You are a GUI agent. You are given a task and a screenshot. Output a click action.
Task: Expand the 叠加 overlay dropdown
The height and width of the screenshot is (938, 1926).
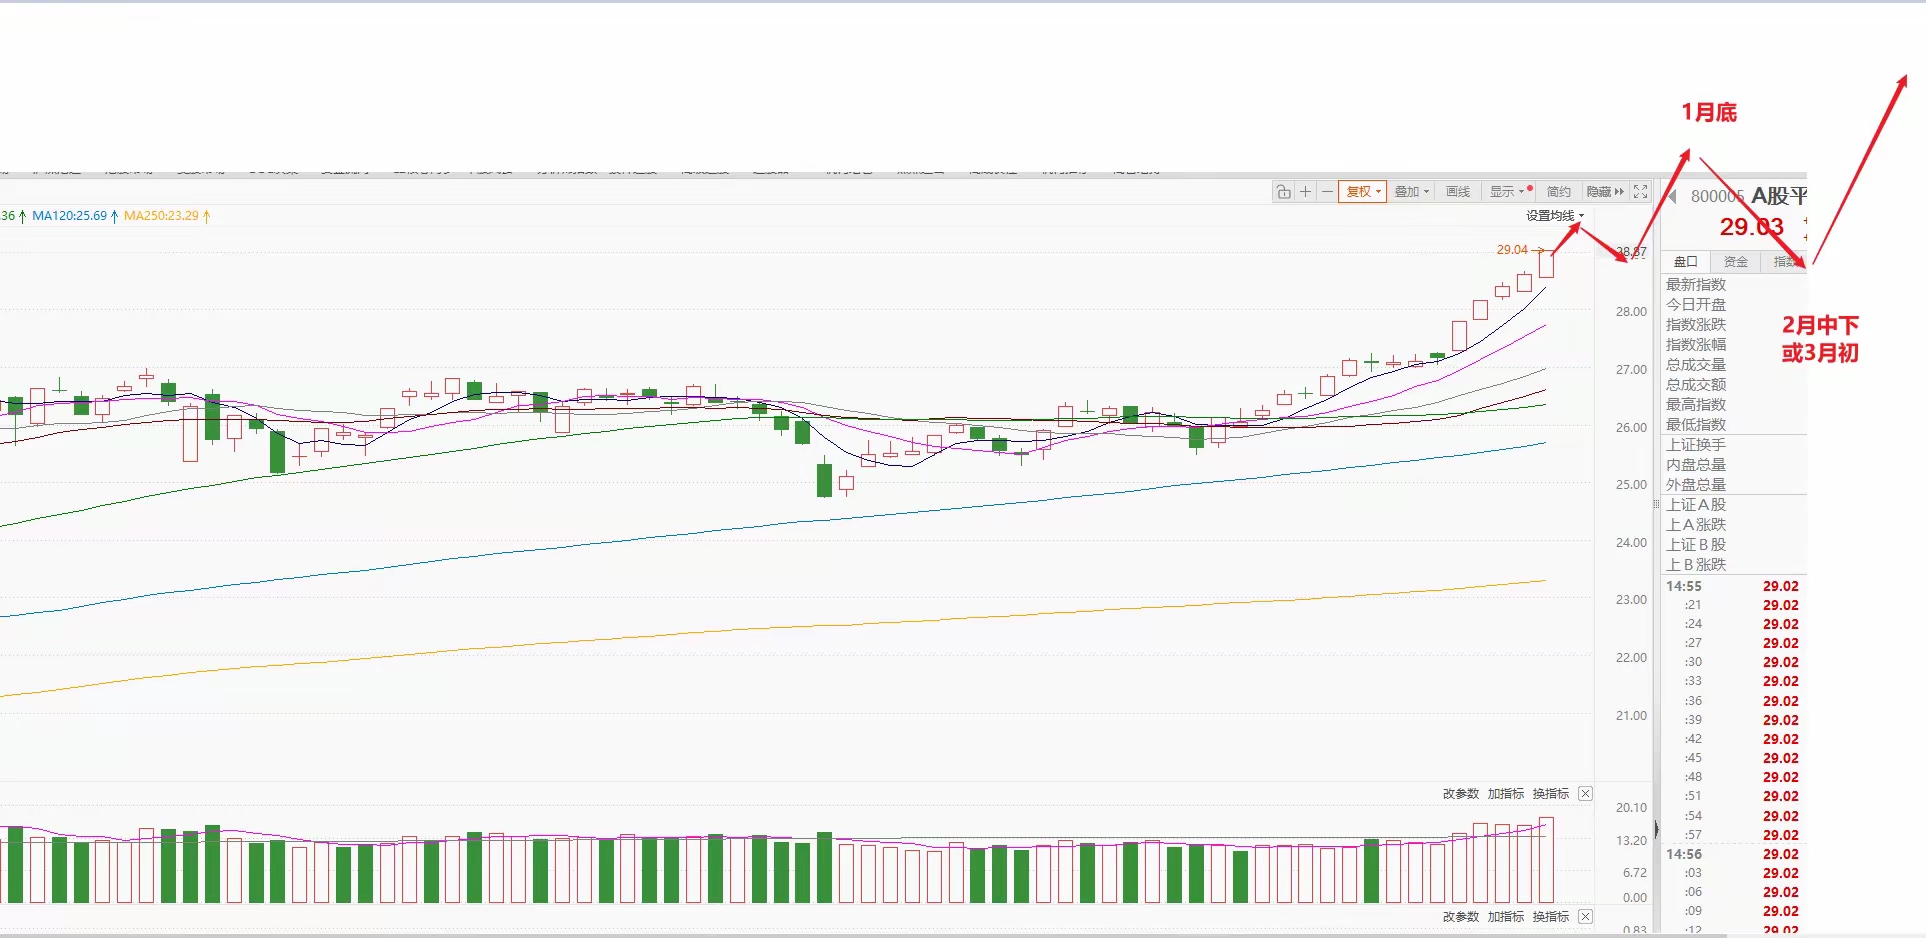[x=1411, y=192]
